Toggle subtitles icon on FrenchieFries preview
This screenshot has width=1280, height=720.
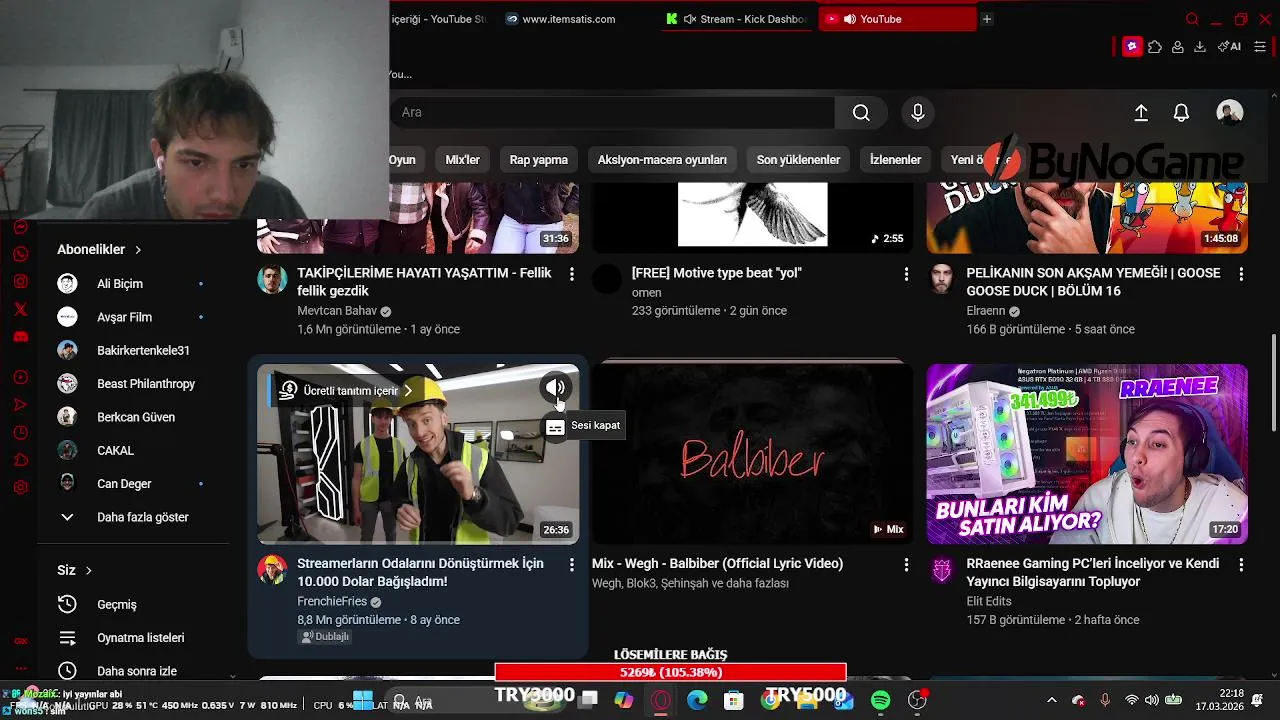point(555,427)
